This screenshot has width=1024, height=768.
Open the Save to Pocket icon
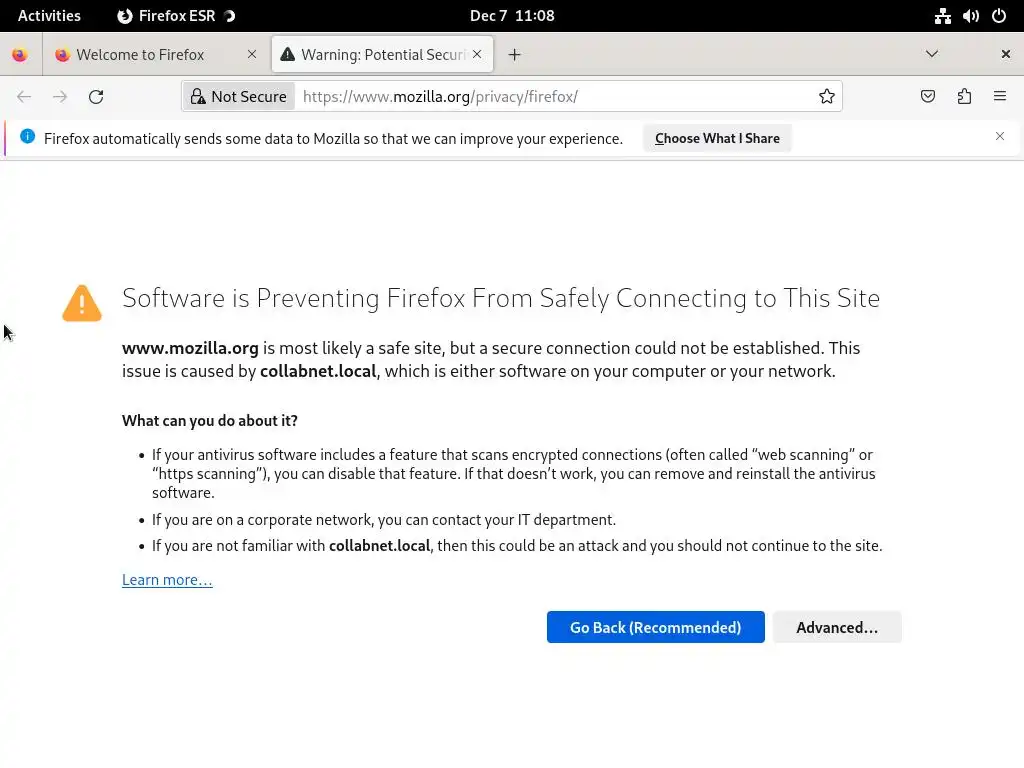(x=928, y=97)
